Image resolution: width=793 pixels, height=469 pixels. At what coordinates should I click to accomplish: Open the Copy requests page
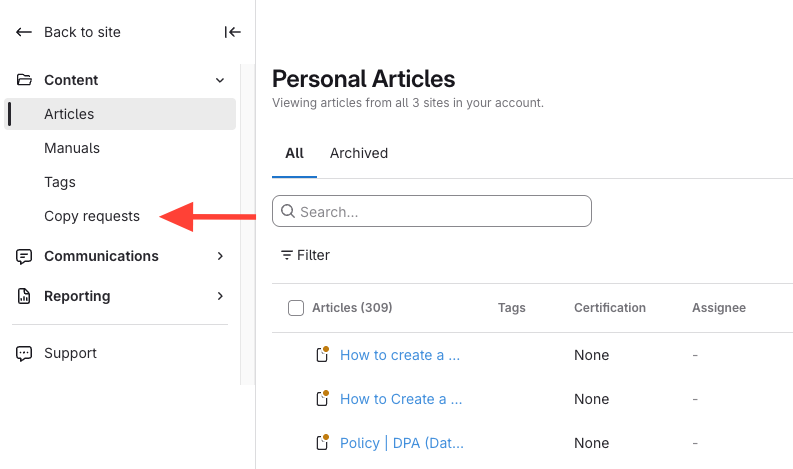pyautogui.click(x=92, y=216)
